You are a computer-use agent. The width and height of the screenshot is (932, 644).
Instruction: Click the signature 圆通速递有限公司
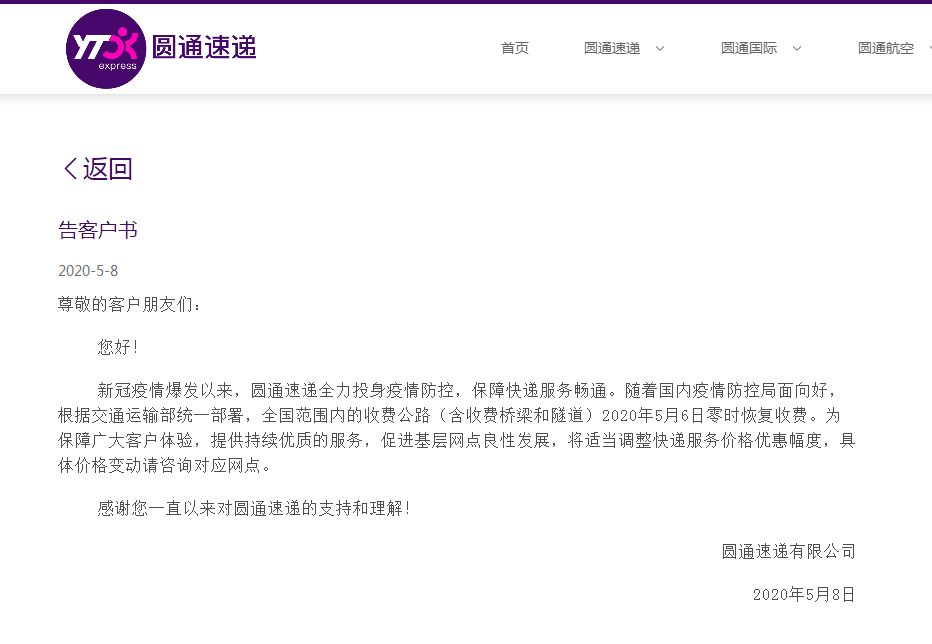(x=789, y=551)
